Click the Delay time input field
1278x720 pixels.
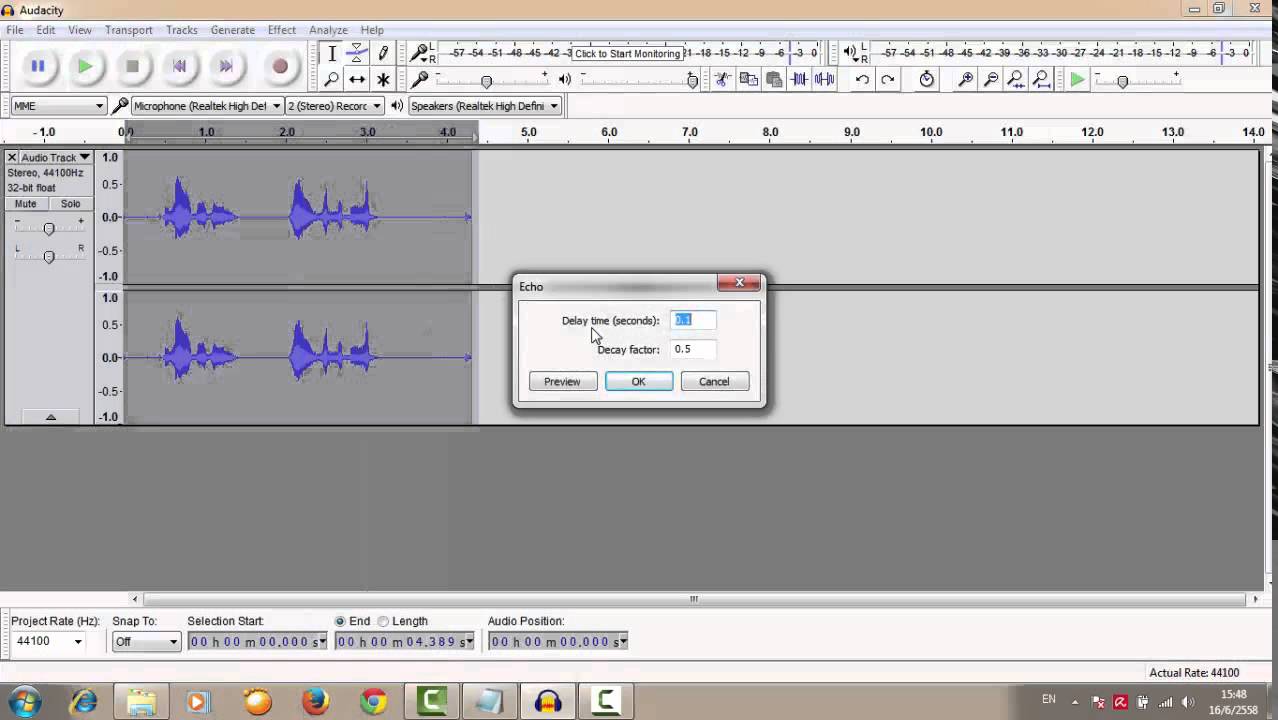point(693,320)
